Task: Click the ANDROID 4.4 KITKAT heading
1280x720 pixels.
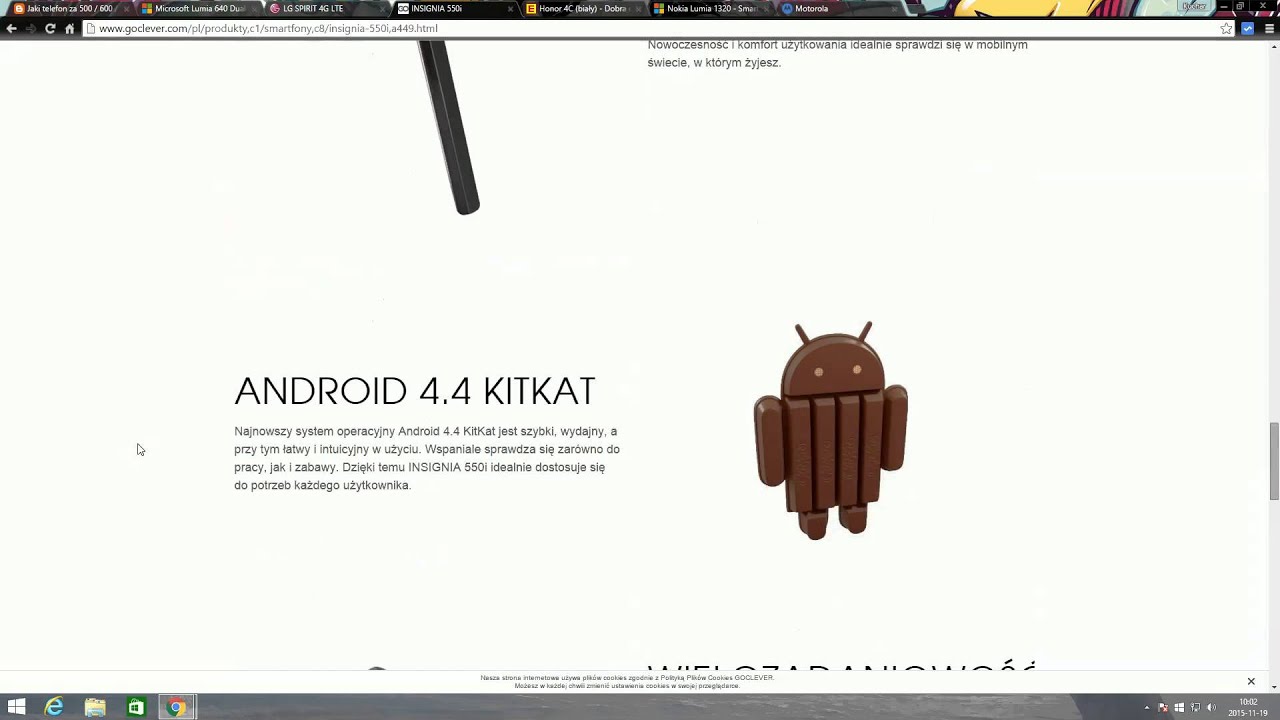Action: tap(415, 391)
